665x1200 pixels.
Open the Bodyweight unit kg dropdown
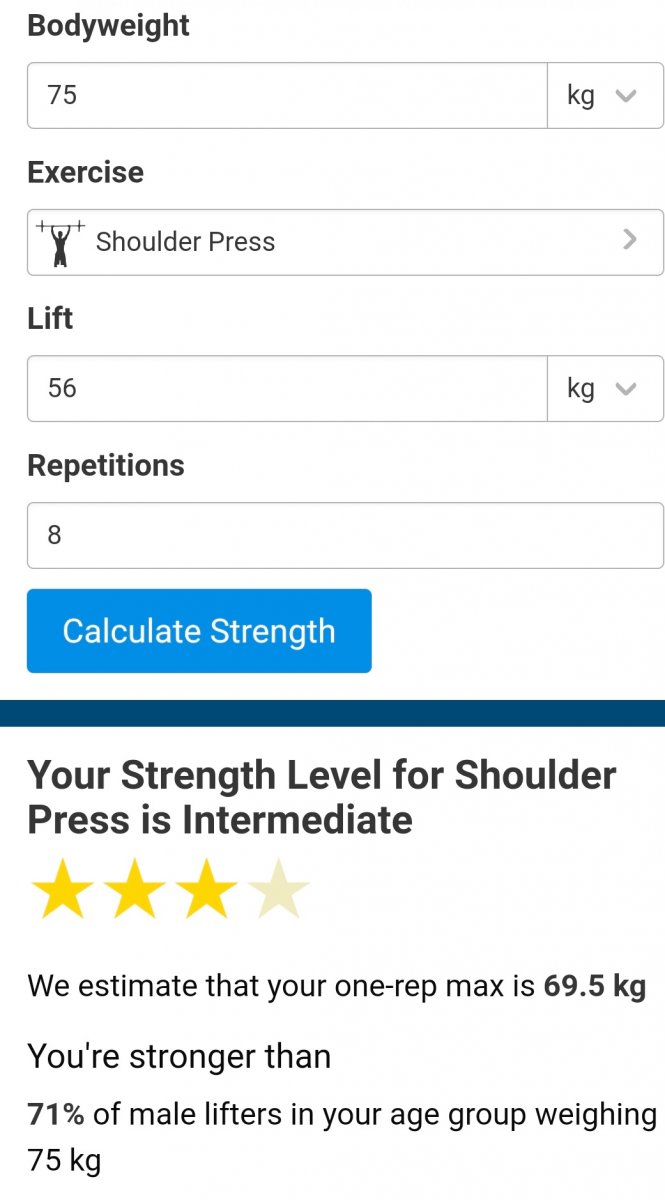(604, 96)
